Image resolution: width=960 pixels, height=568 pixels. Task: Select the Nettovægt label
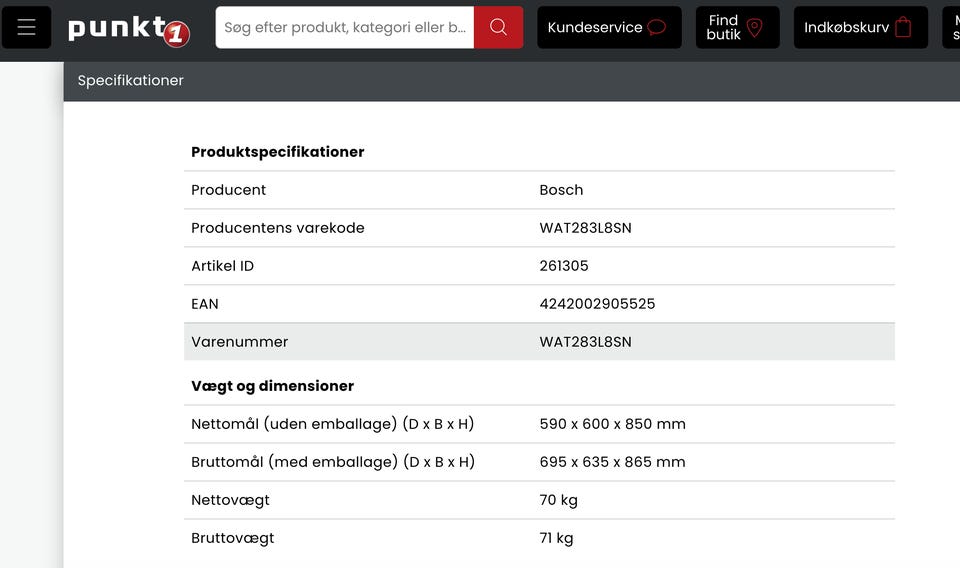click(x=230, y=500)
